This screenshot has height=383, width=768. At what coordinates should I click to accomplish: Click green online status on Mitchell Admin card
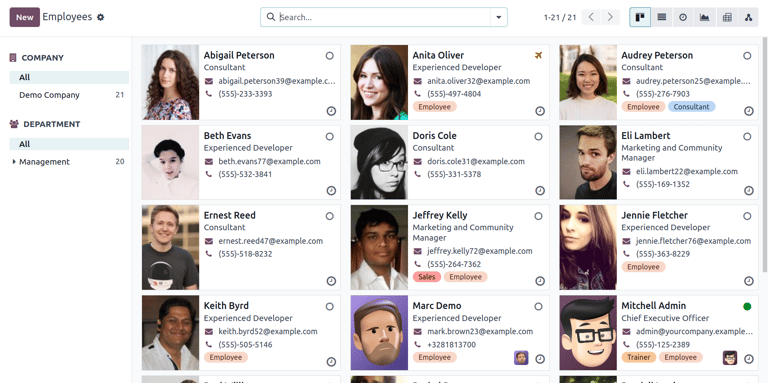click(x=747, y=307)
